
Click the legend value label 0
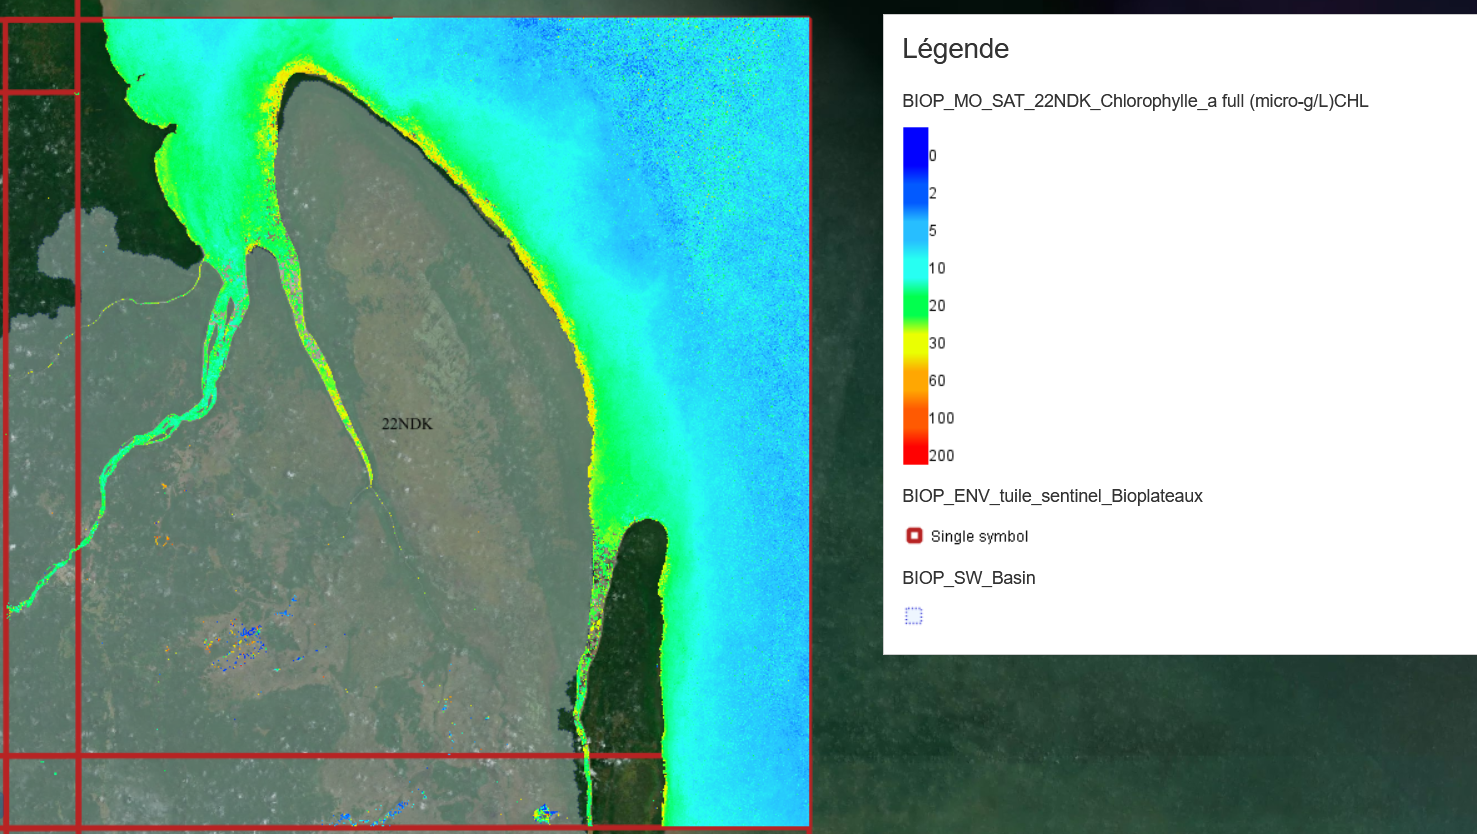click(x=933, y=156)
